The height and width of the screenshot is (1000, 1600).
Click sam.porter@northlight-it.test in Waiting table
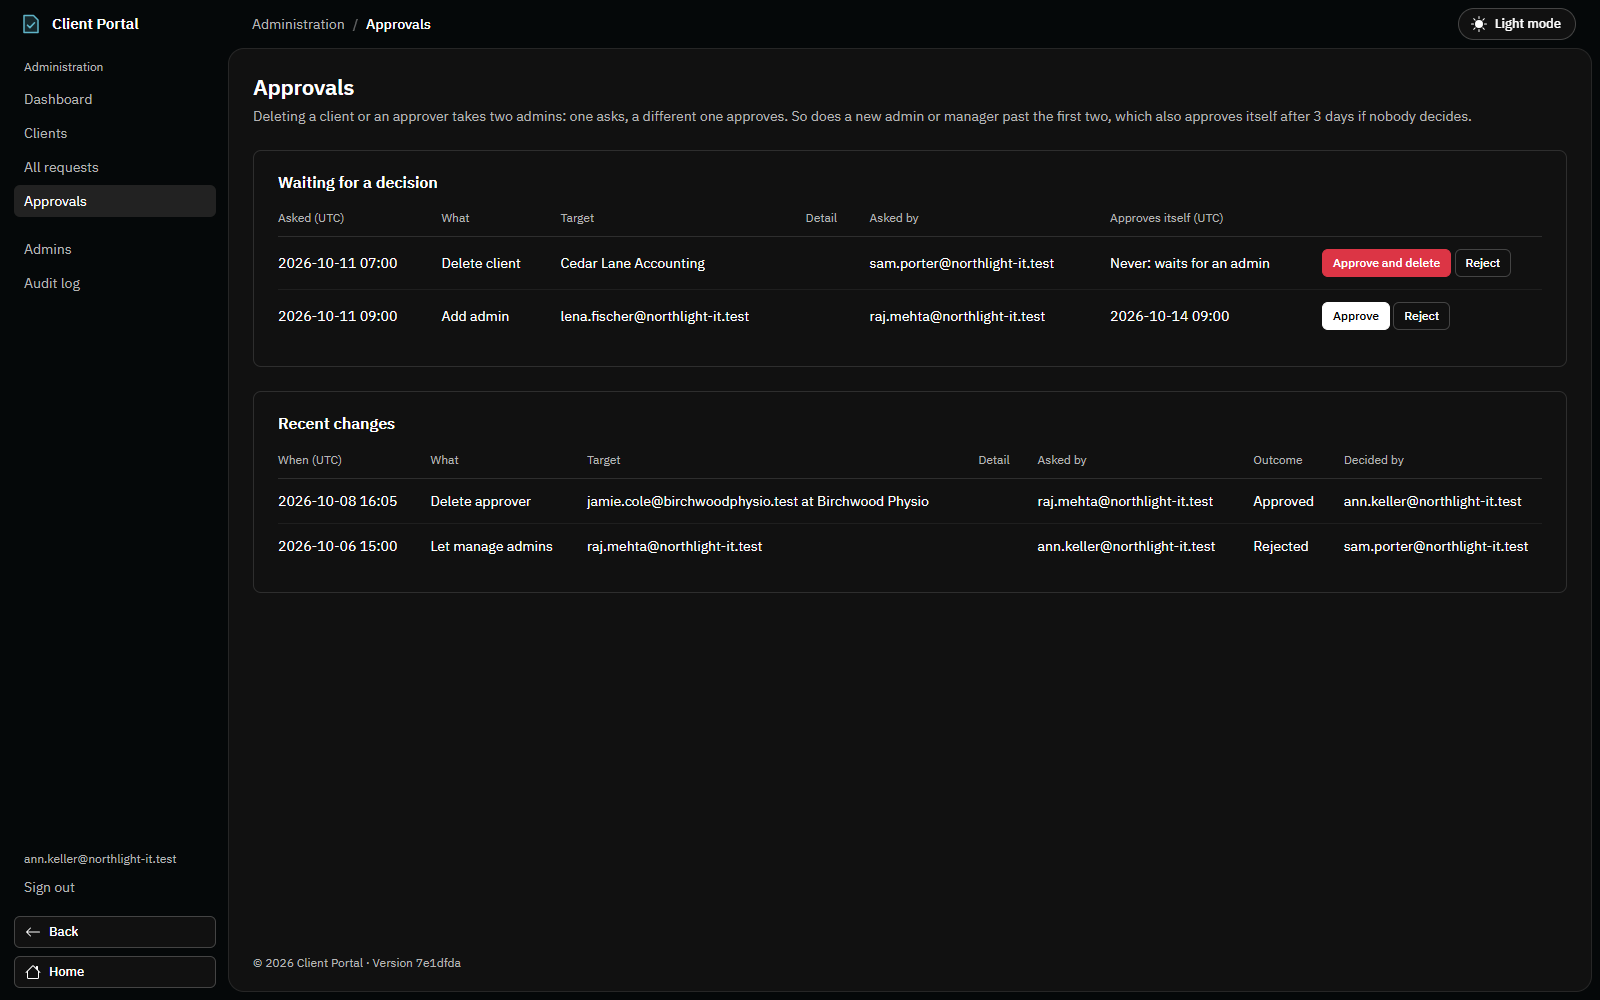coord(961,263)
